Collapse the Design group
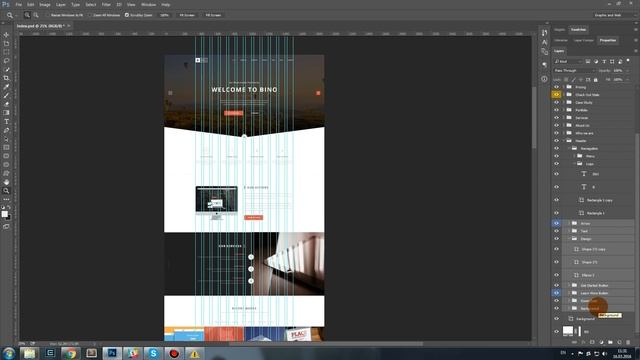Image resolution: width=640 pixels, height=360 pixels. pos(569,239)
